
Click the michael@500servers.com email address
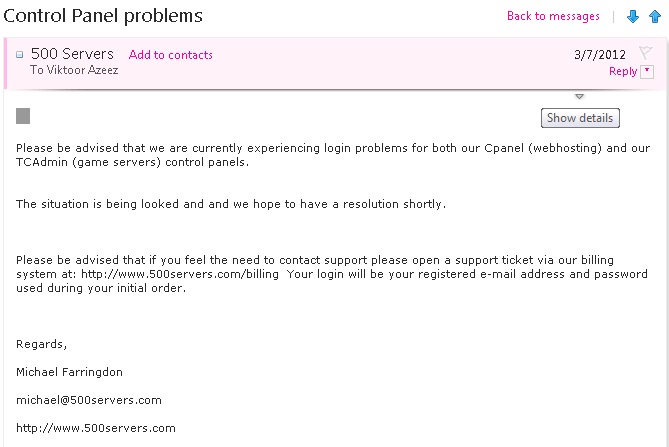[89, 400]
